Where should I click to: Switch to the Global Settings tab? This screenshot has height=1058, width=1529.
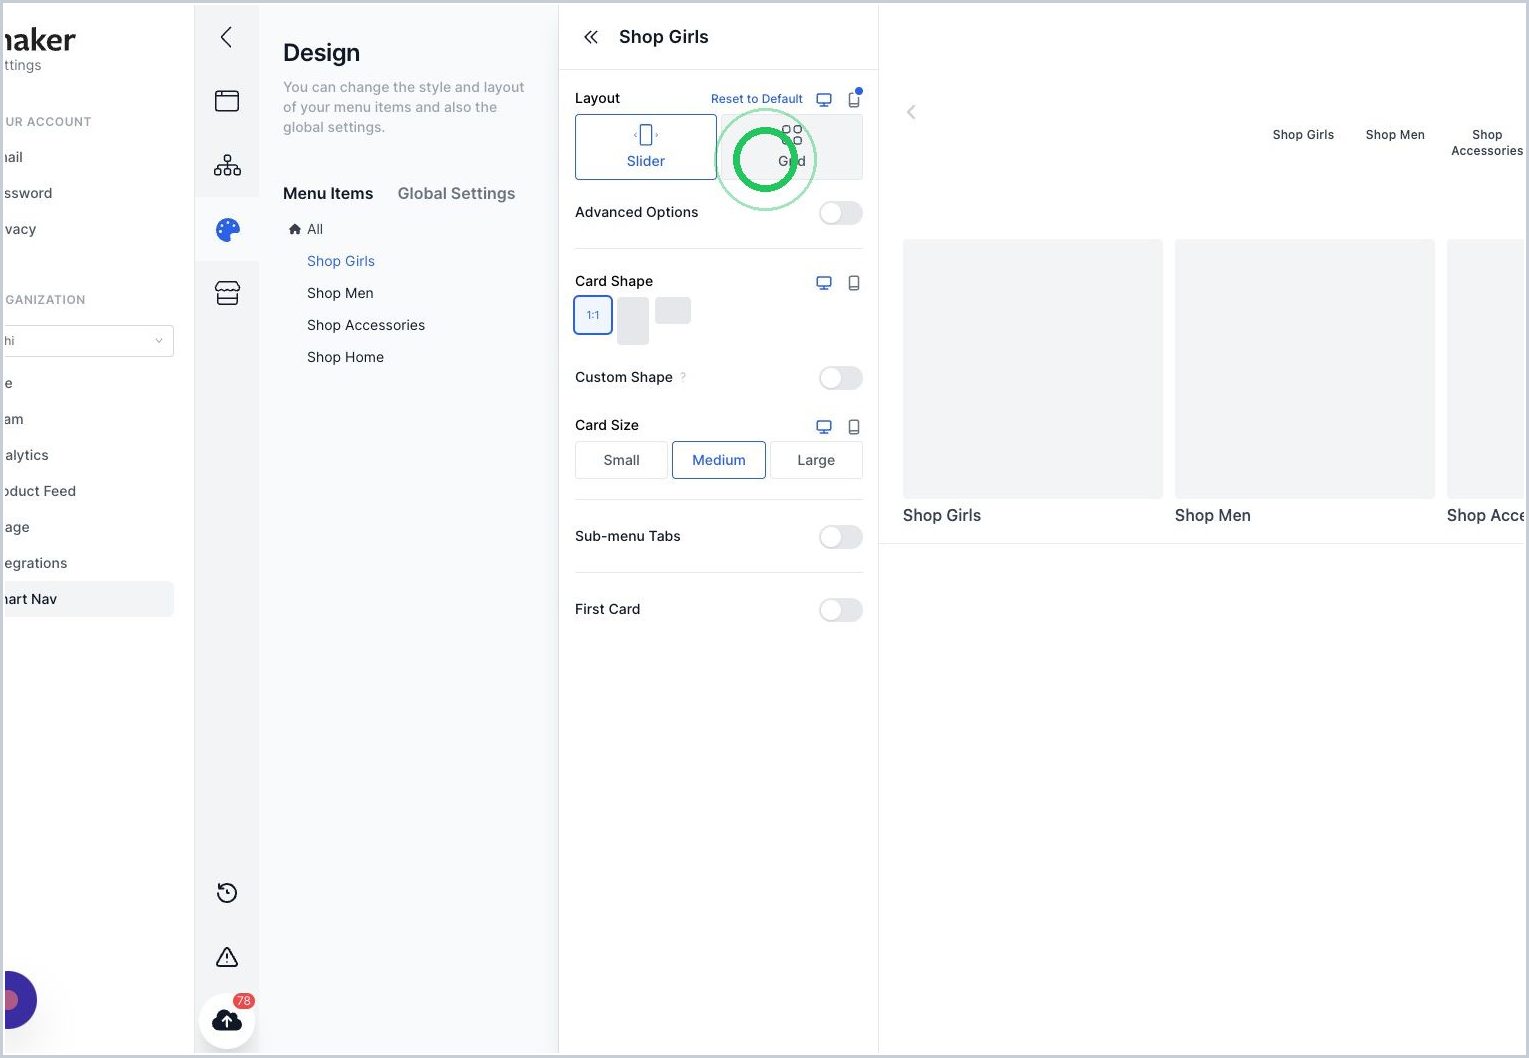tap(456, 194)
